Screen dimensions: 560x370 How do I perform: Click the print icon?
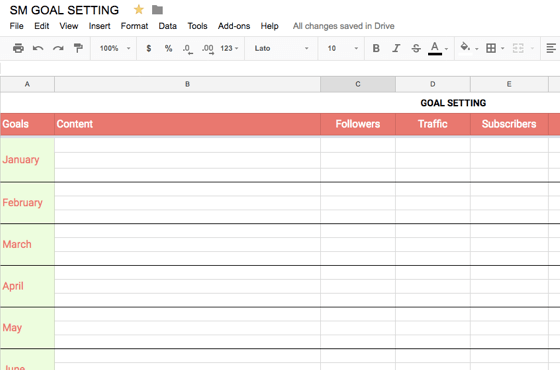click(x=18, y=48)
